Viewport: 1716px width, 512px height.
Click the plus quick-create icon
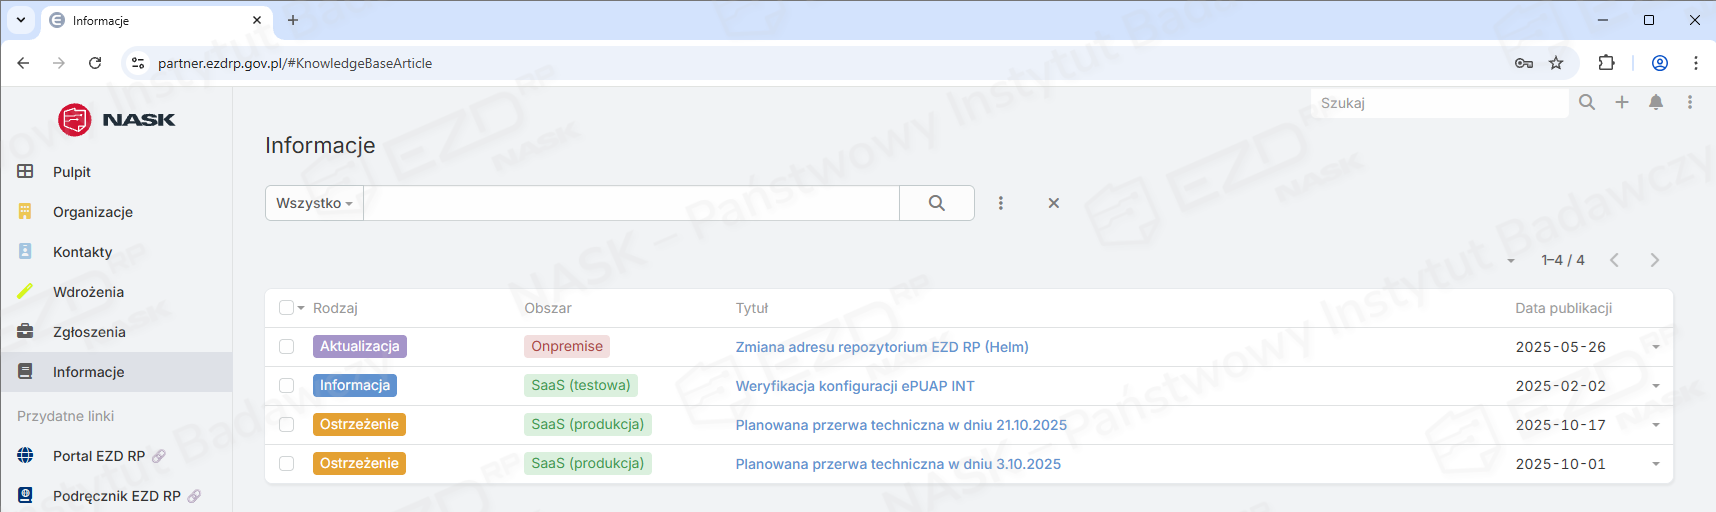(1622, 102)
